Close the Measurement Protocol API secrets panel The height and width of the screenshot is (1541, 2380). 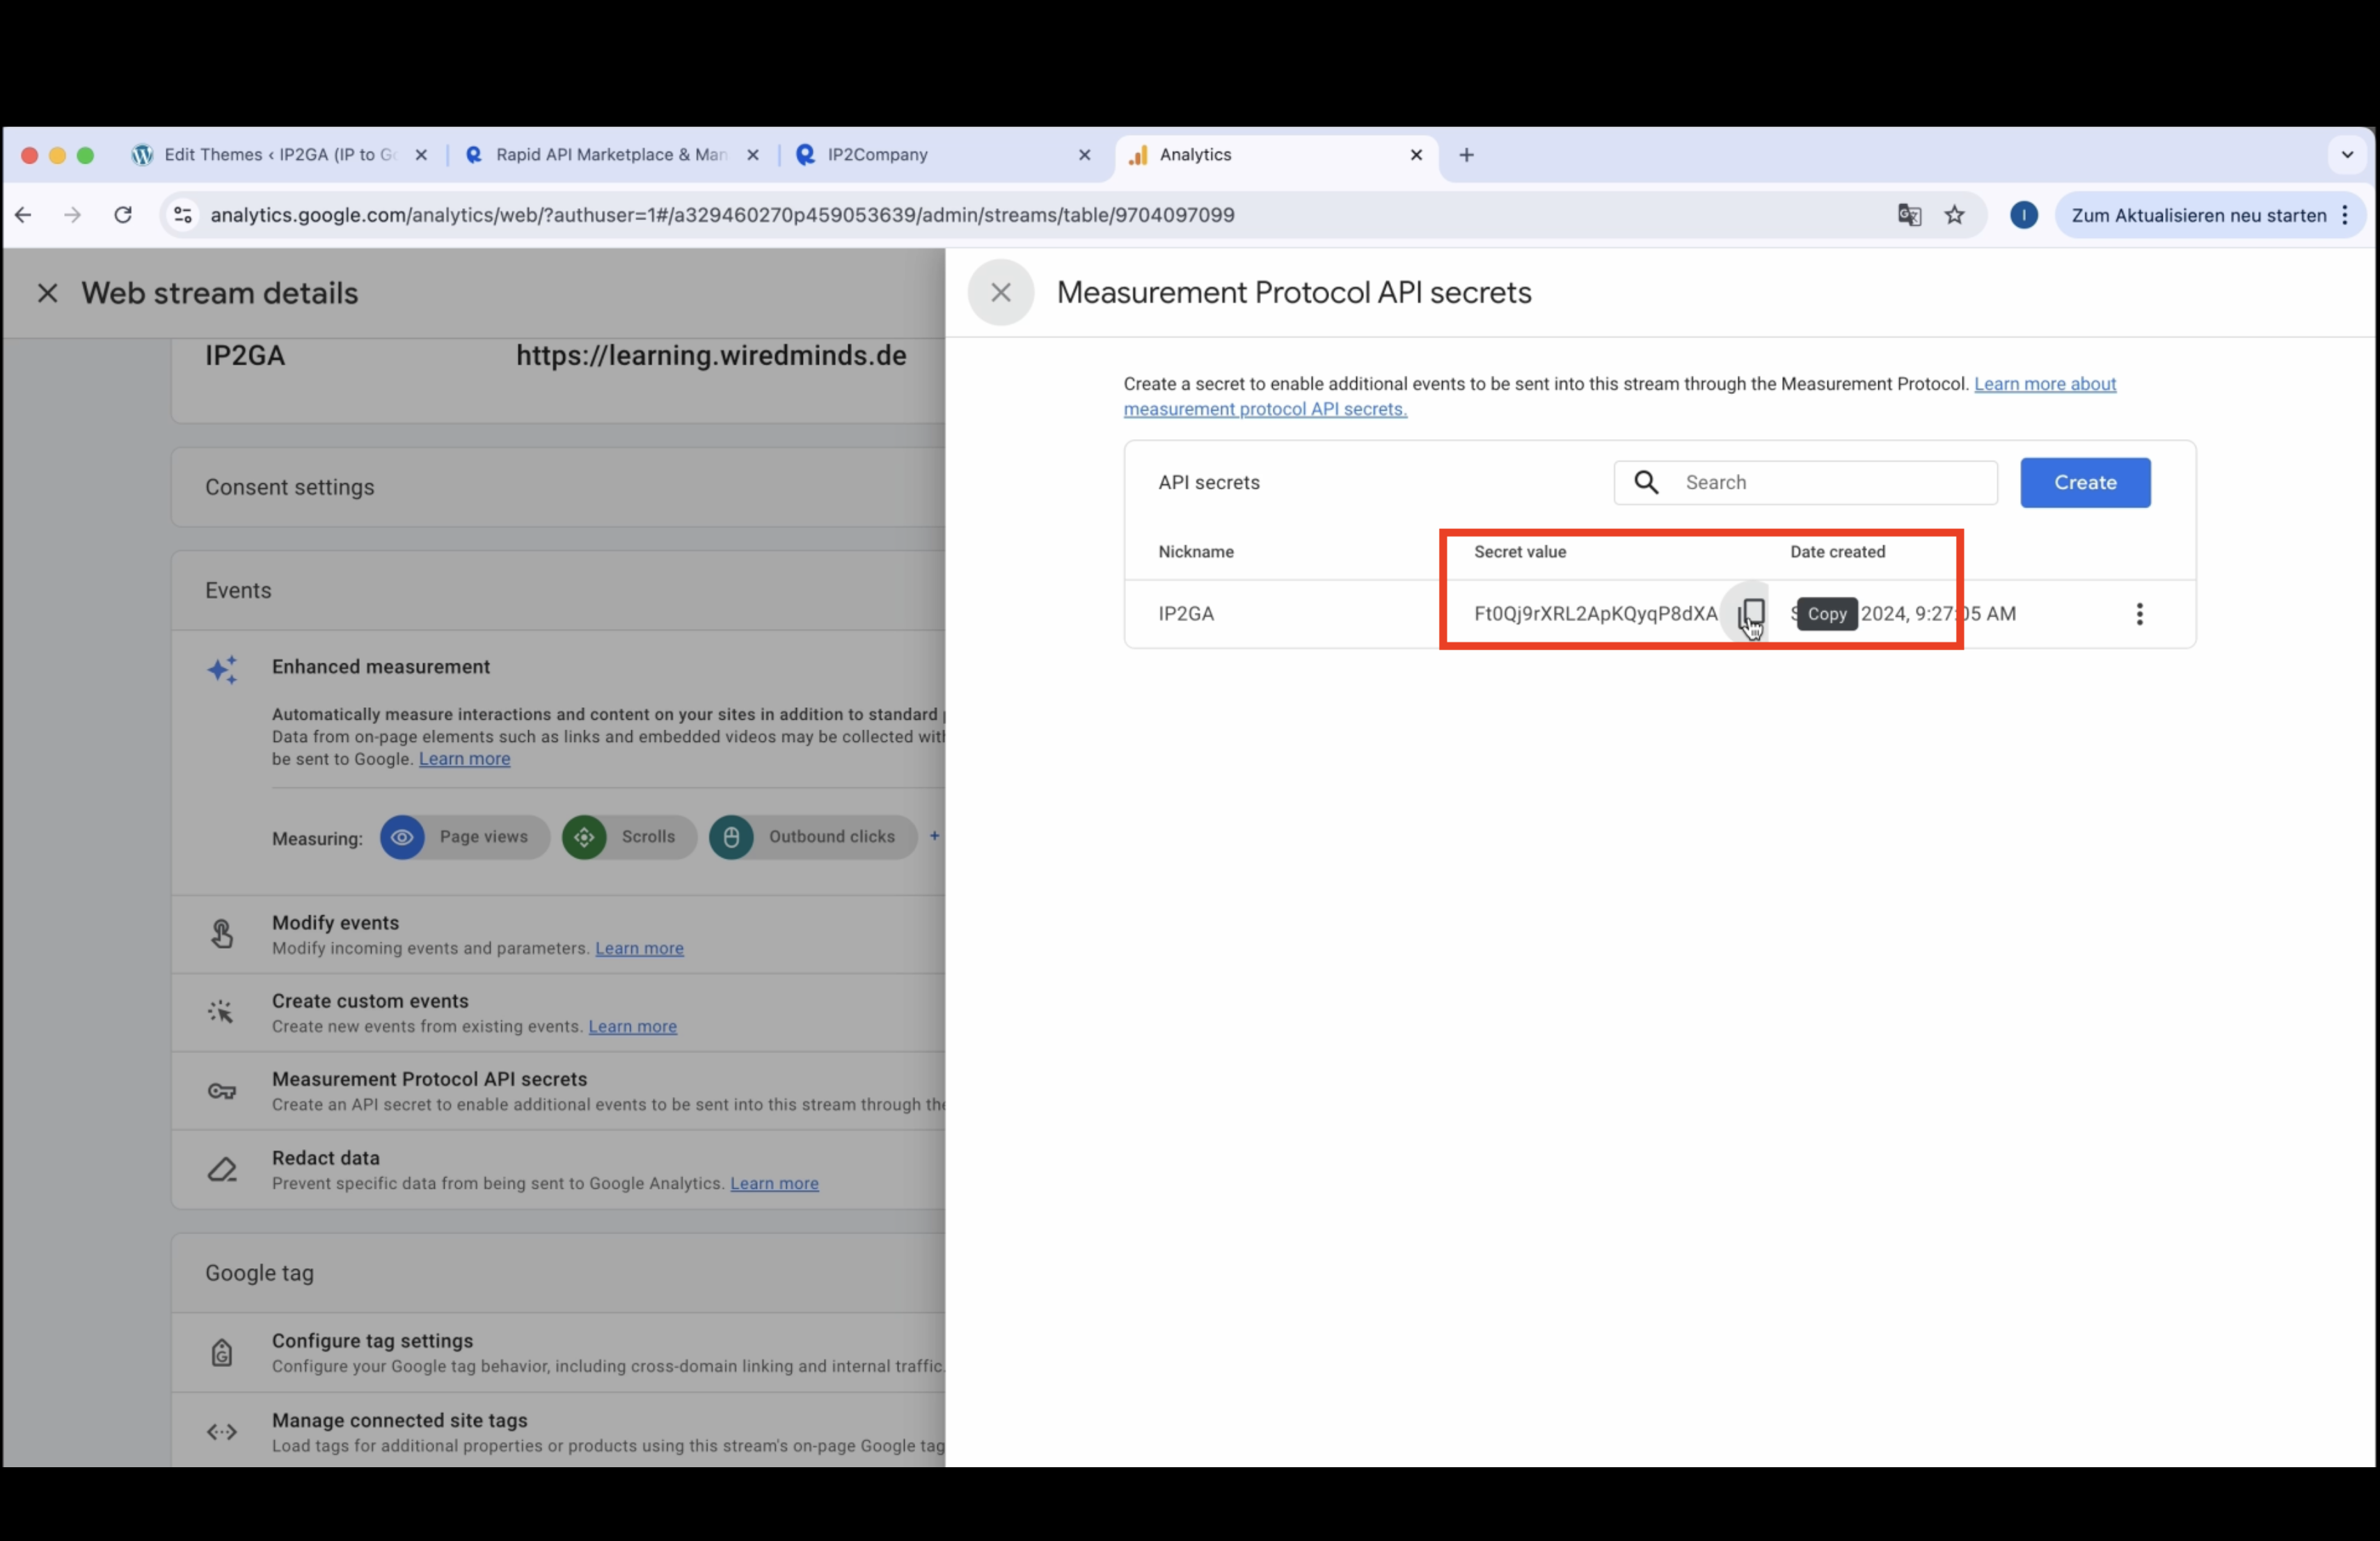pos(1000,292)
